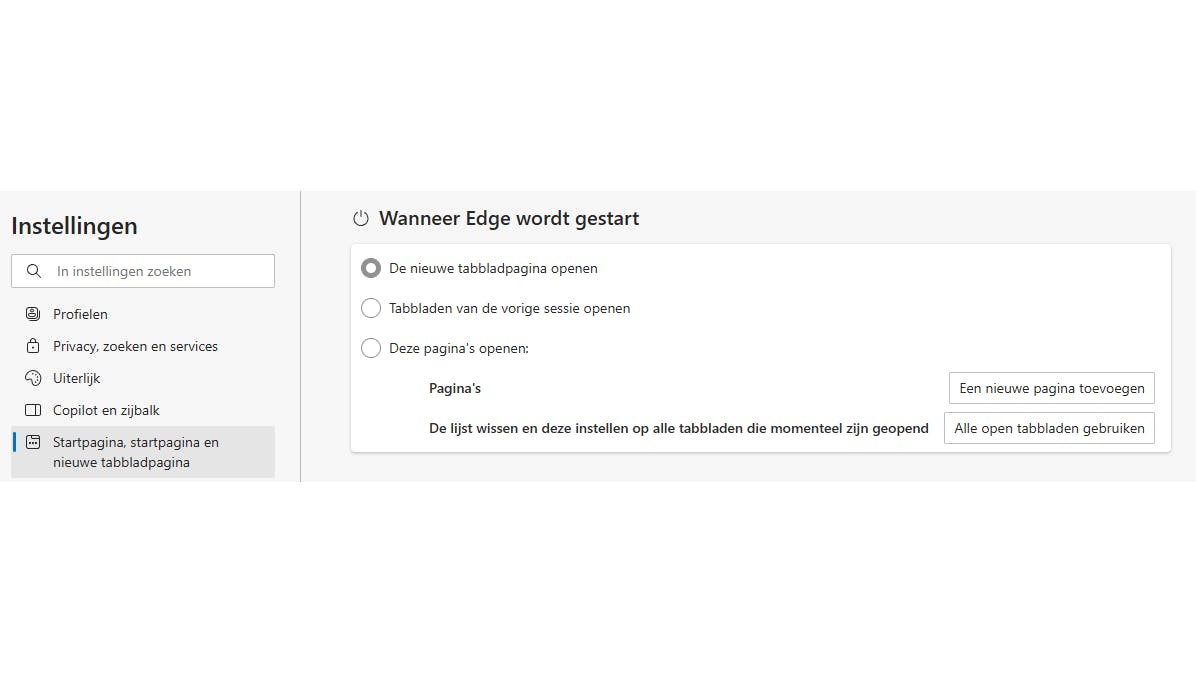
Task: Click 'Een nieuwe pagina toevoegen' button
Action: pos(1051,388)
